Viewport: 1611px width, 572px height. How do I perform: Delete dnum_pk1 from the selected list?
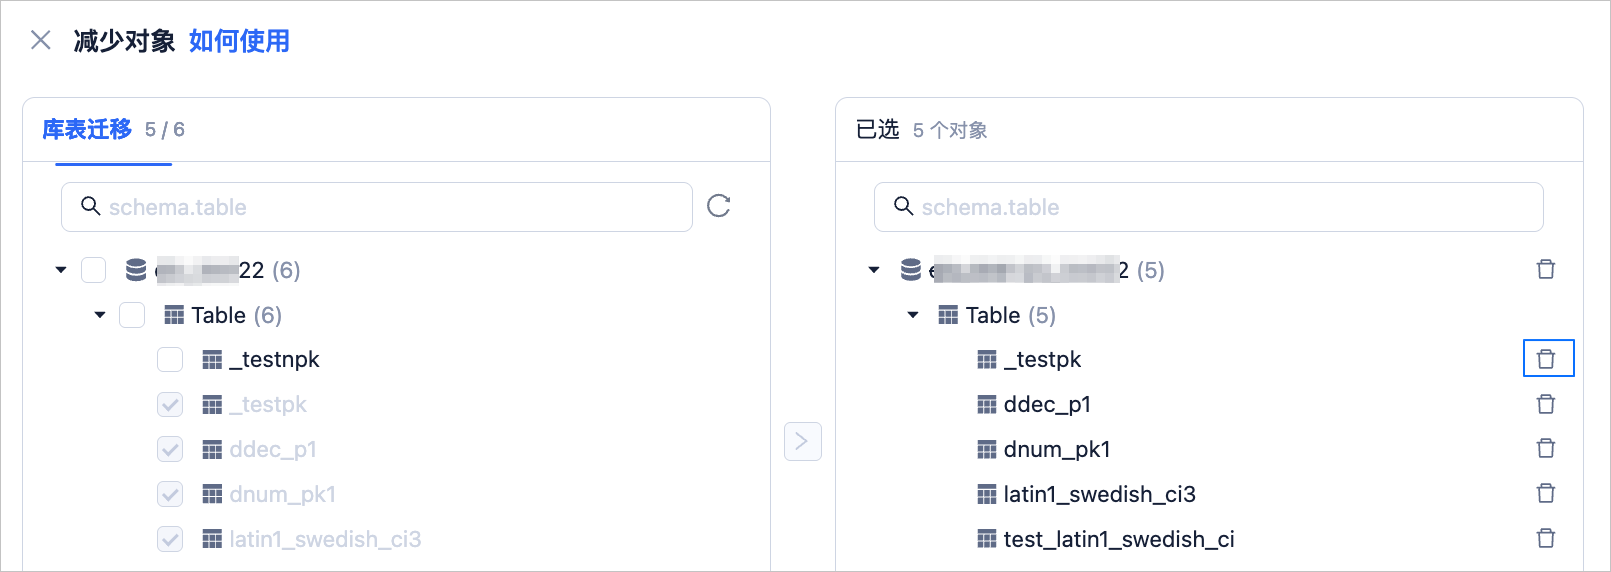coord(1546,448)
